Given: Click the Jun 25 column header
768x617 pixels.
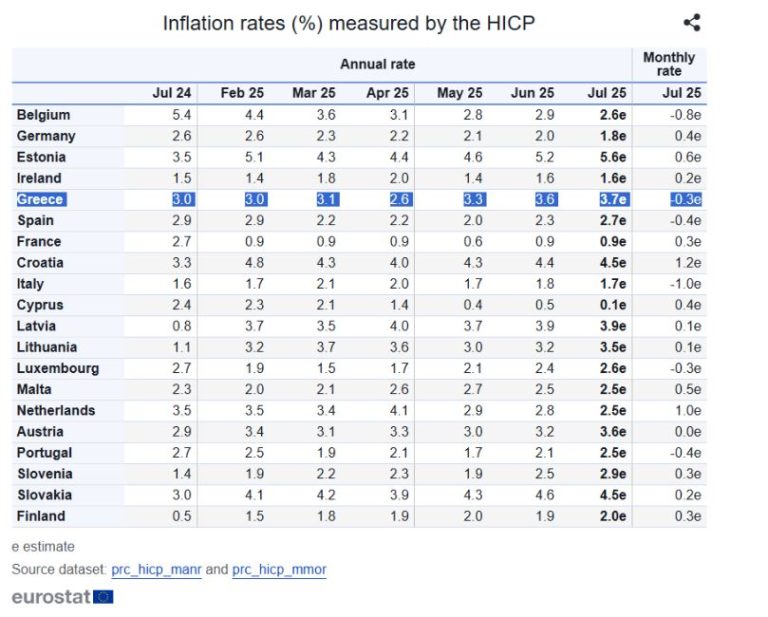Looking at the screenshot, I should [x=532, y=93].
